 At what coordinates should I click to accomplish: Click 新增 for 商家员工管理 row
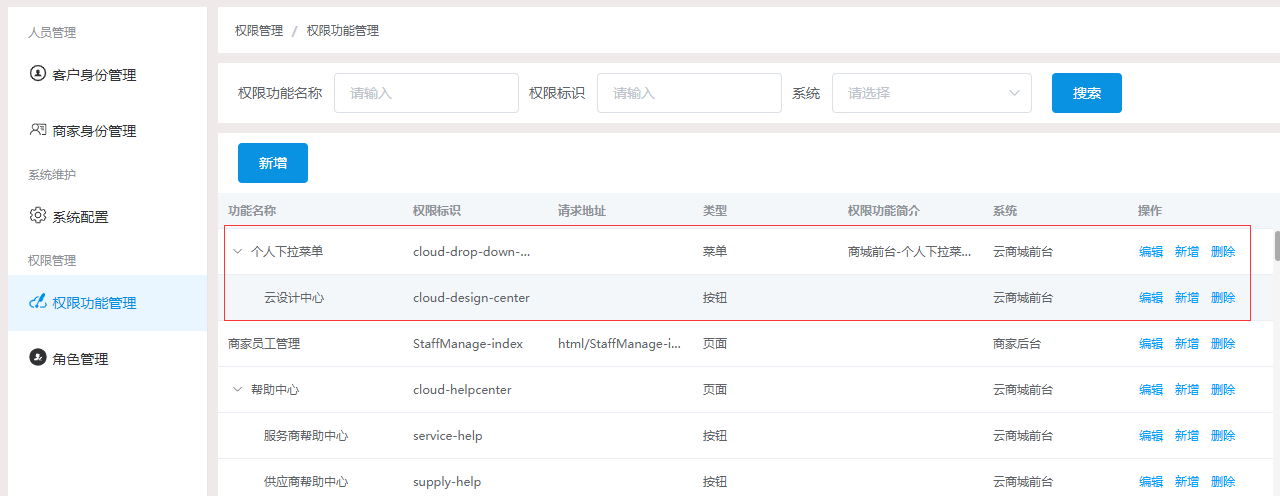tap(1187, 344)
